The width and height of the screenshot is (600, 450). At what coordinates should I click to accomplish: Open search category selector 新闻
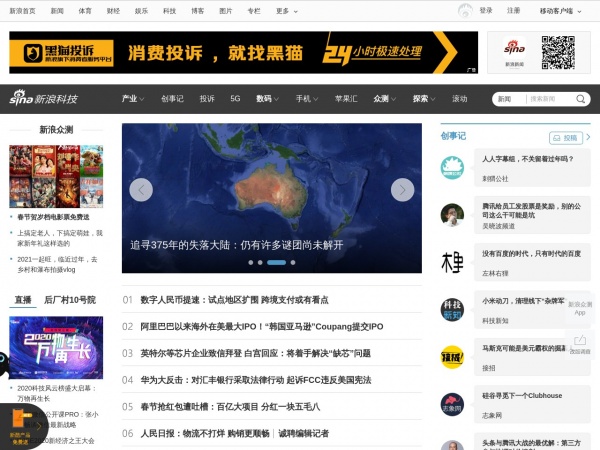pyautogui.click(x=504, y=99)
